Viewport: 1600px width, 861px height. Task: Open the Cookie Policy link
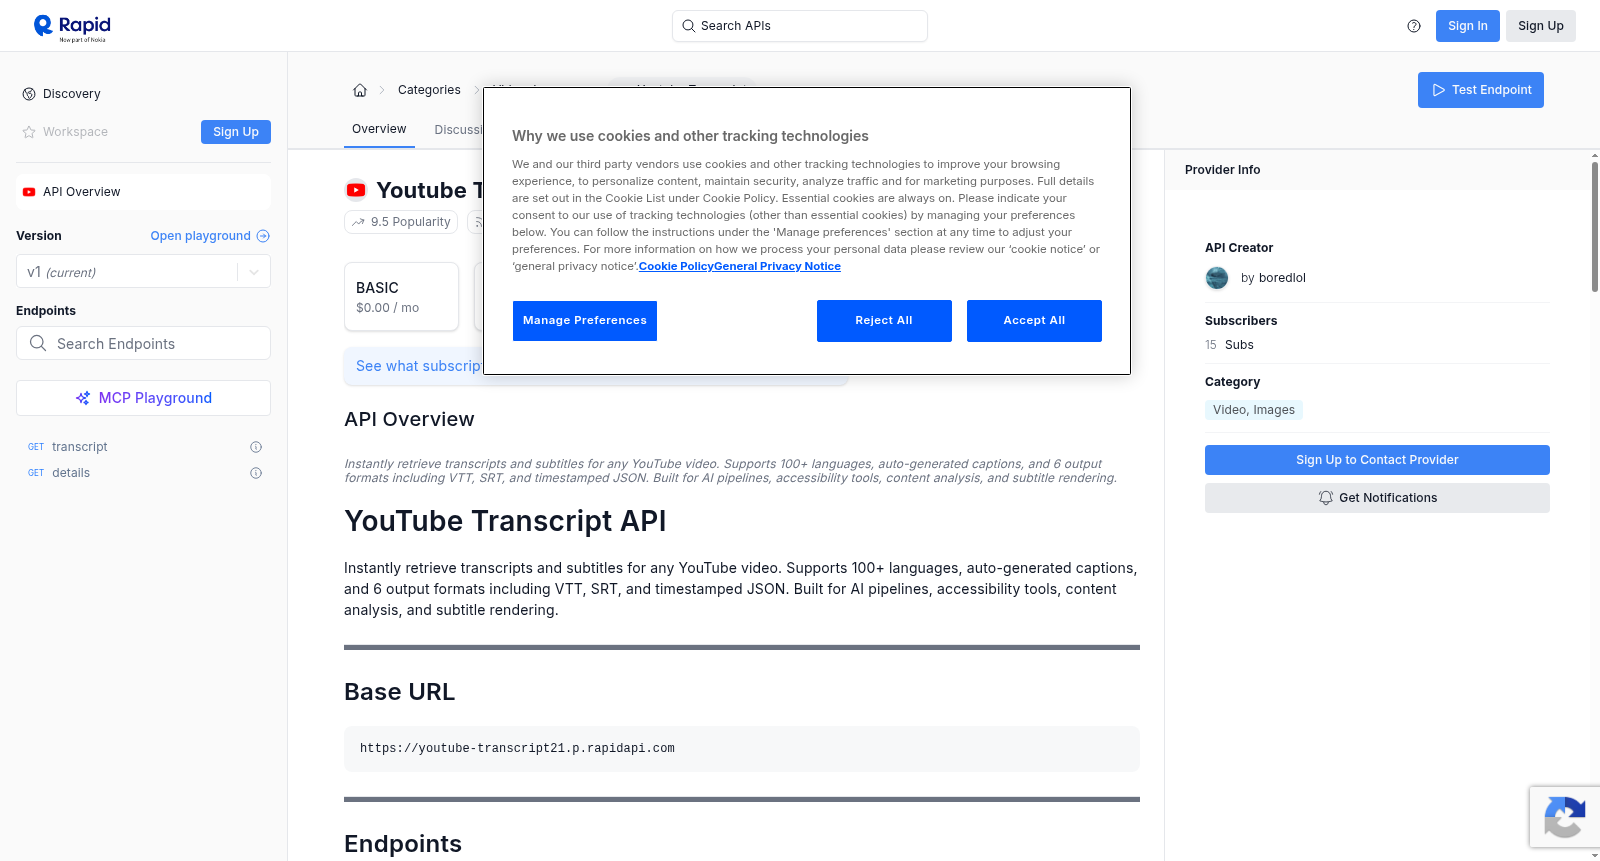click(x=676, y=266)
